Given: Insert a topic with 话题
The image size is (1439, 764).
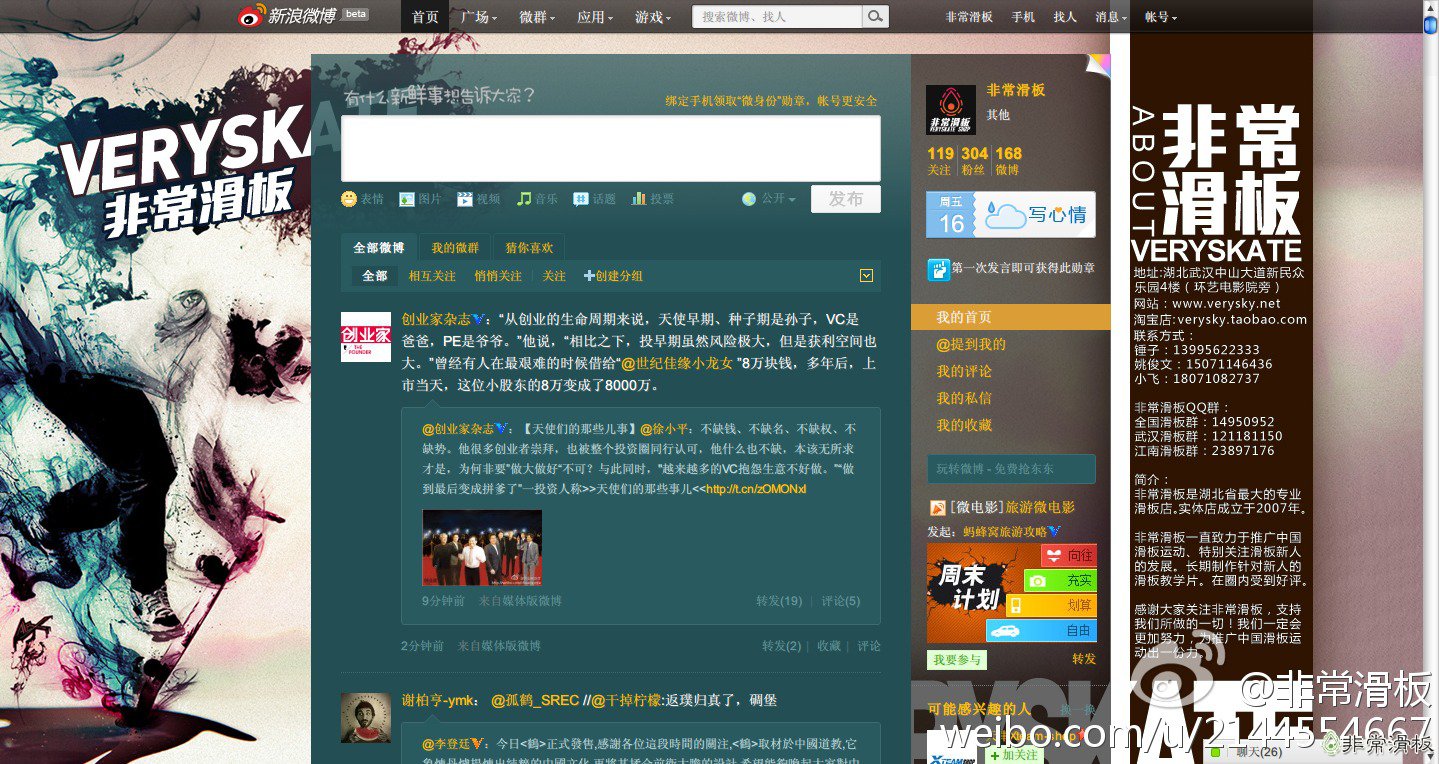Looking at the screenshot, I should (x=595, y=199).
